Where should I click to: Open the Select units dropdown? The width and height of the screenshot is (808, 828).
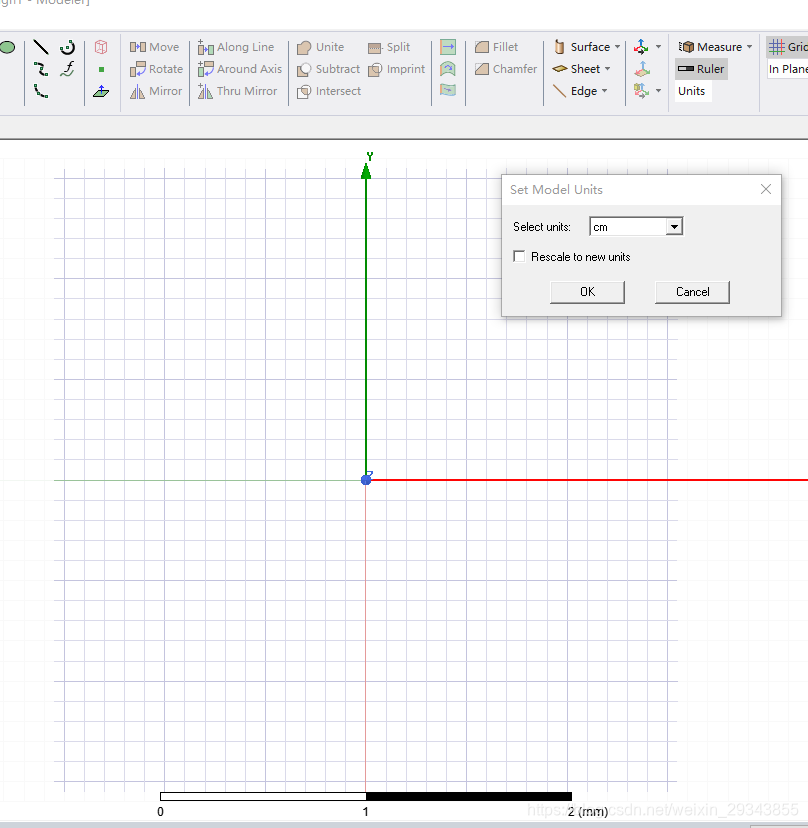(x=674, y=227)
